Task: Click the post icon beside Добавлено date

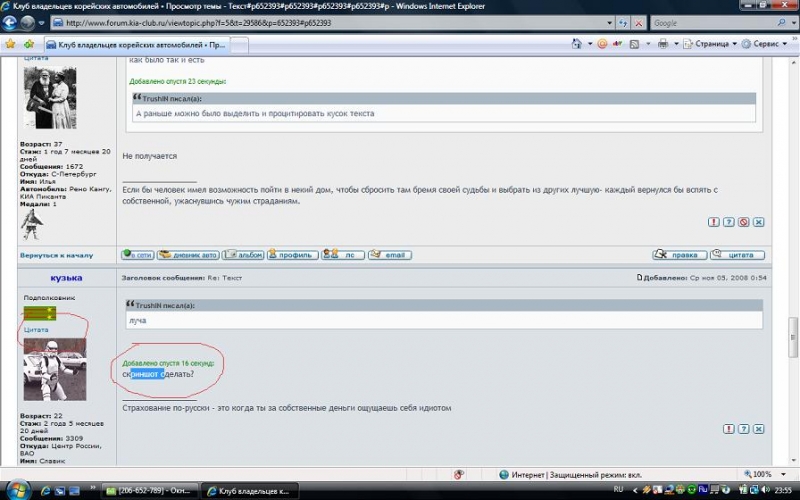Action: pos(640,277)
